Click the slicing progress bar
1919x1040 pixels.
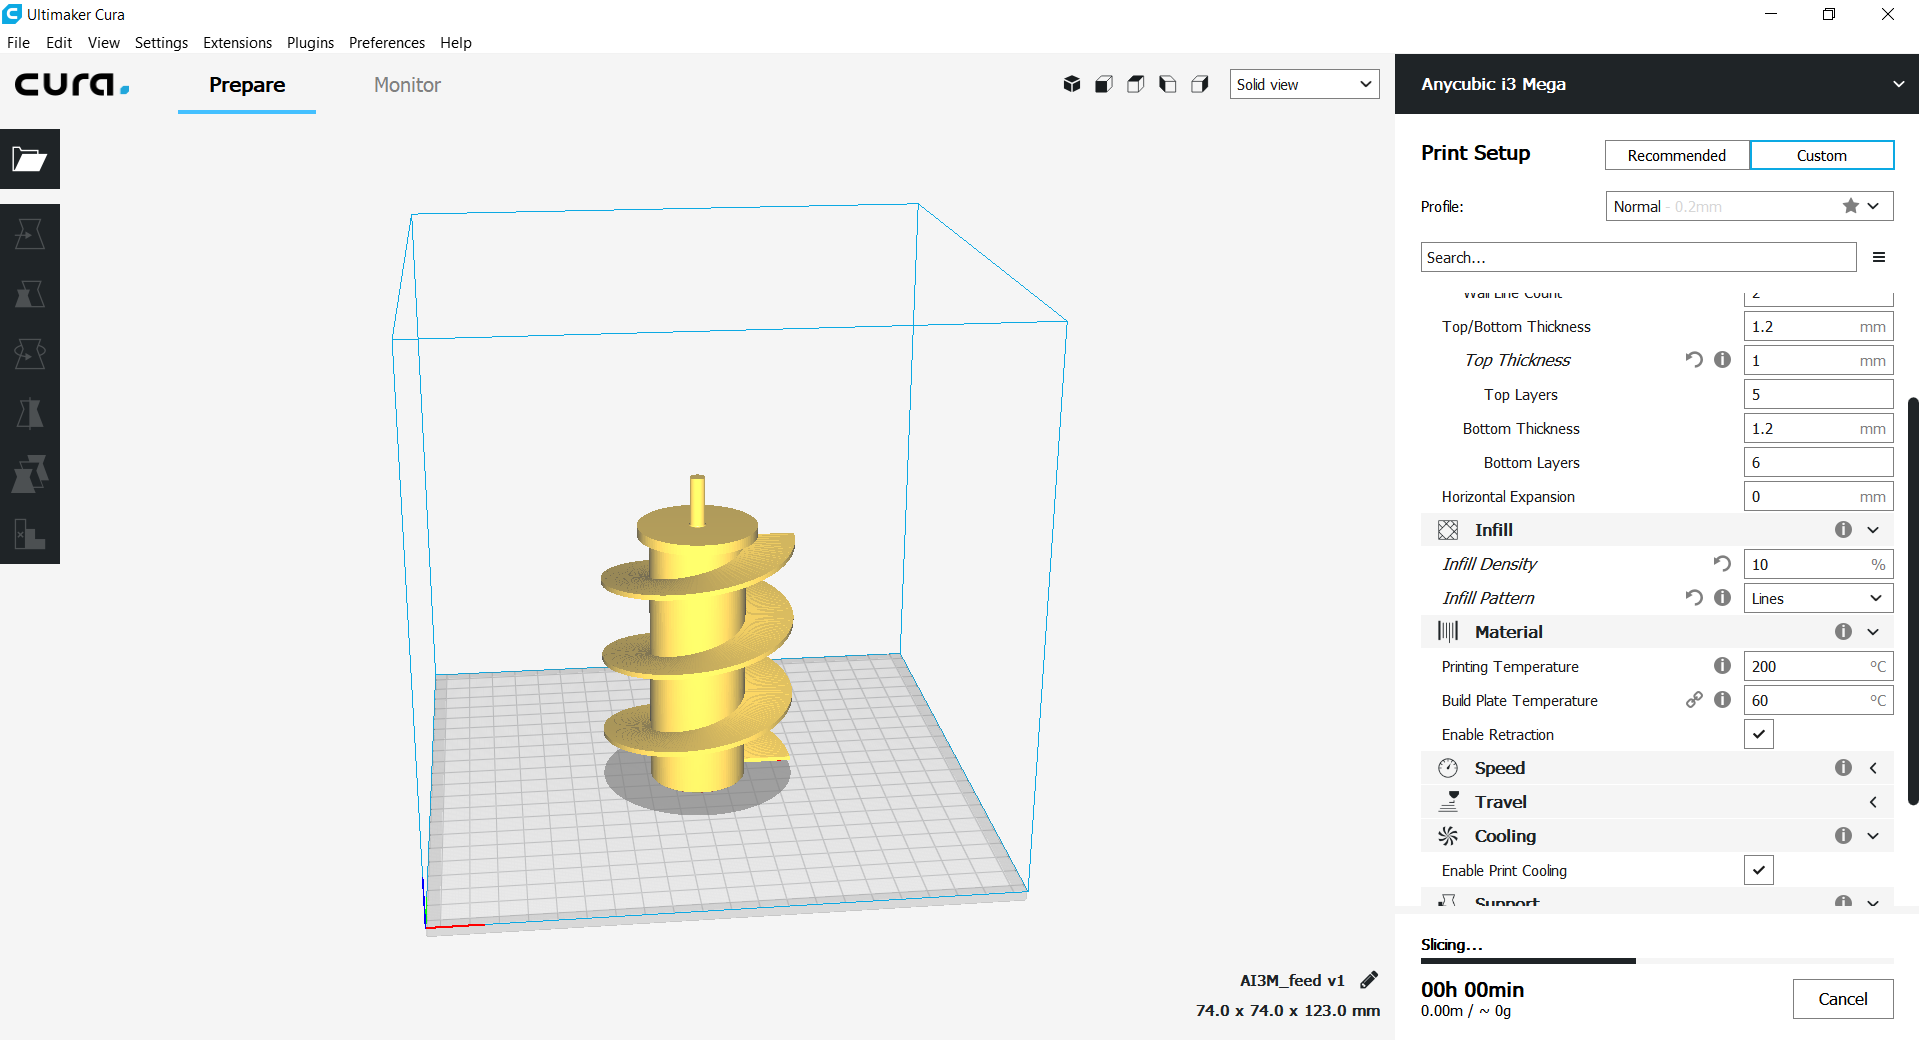pos(1657,961)
